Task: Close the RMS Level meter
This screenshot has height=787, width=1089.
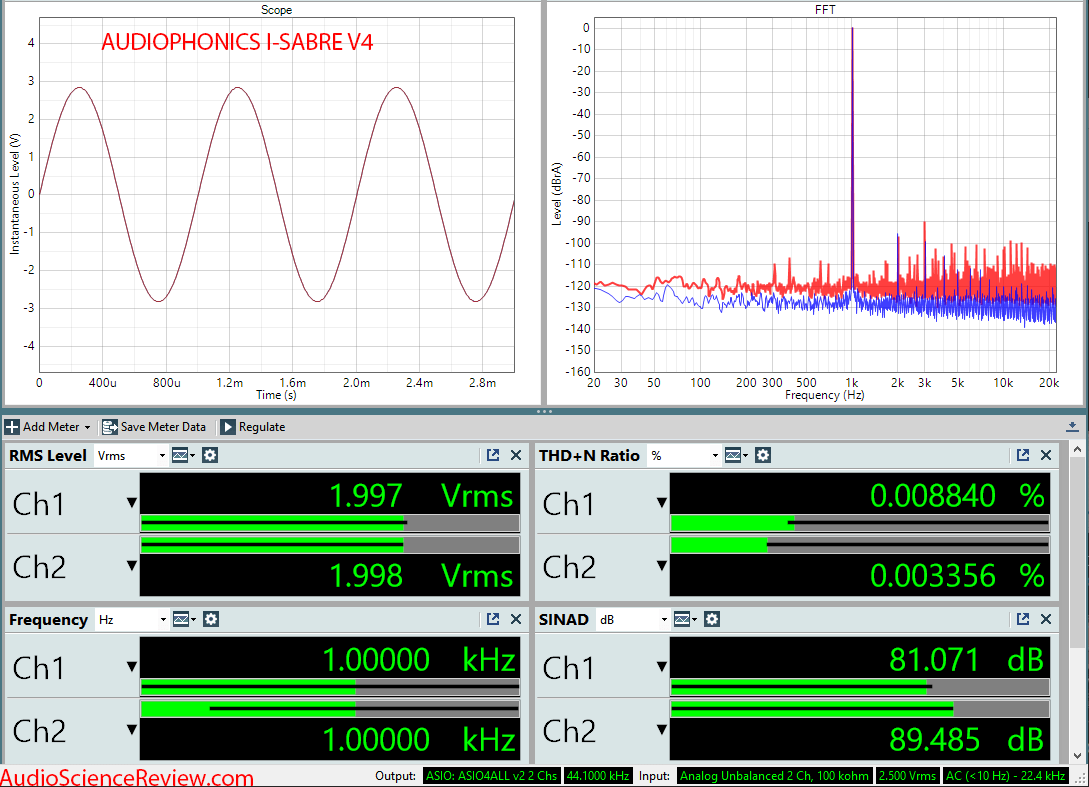Action: [x=516, y=455]
